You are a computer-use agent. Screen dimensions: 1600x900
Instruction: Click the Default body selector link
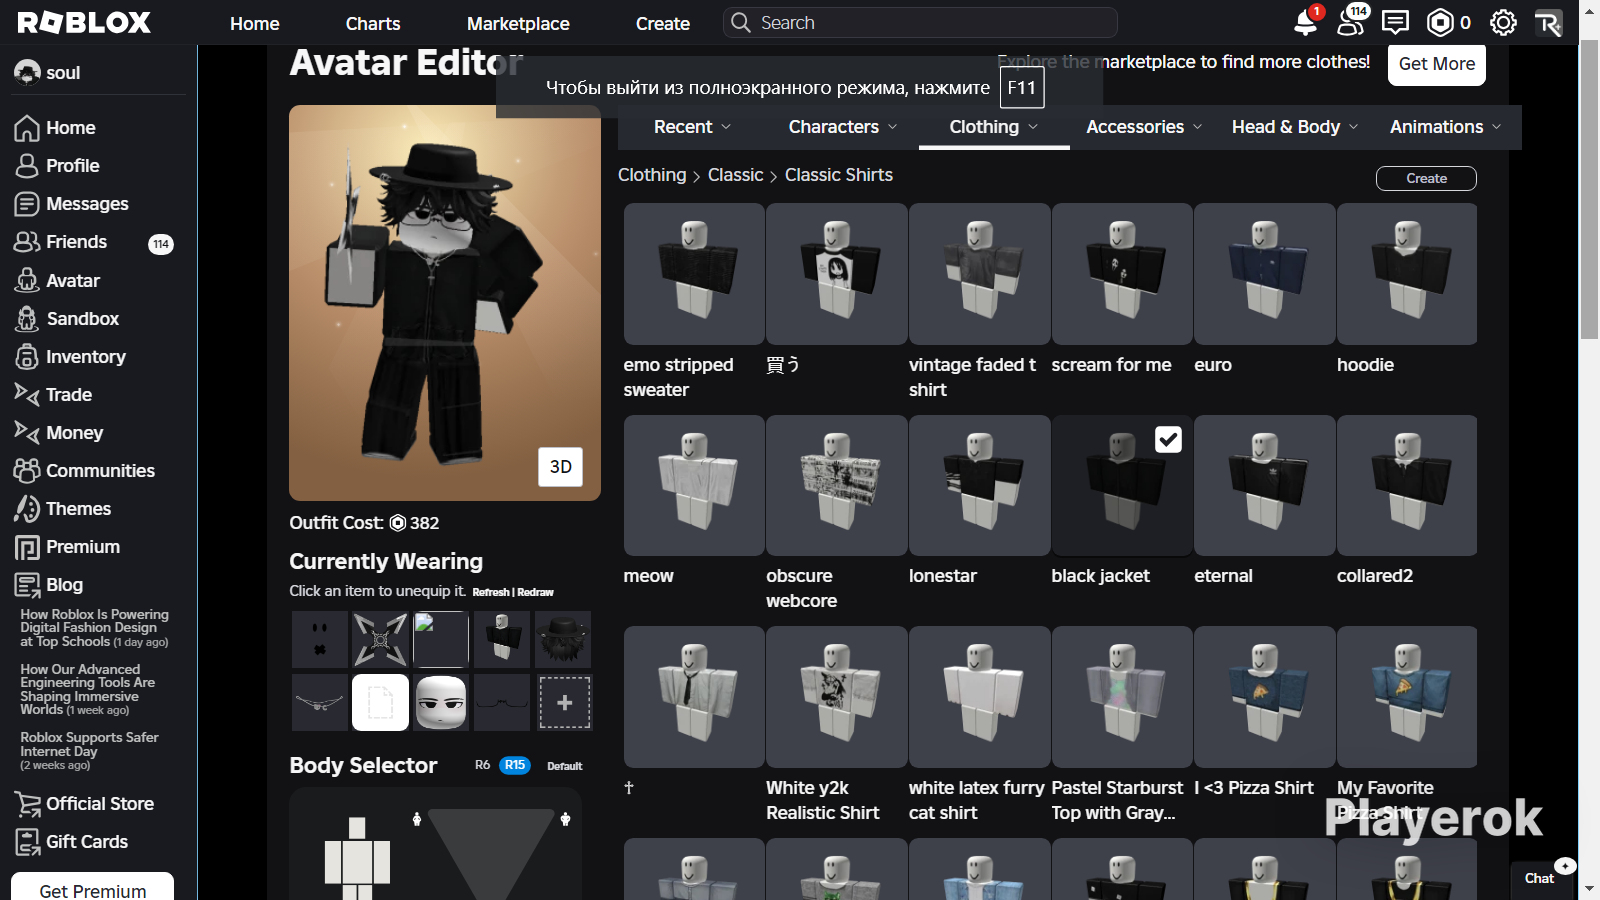point(564,766)
